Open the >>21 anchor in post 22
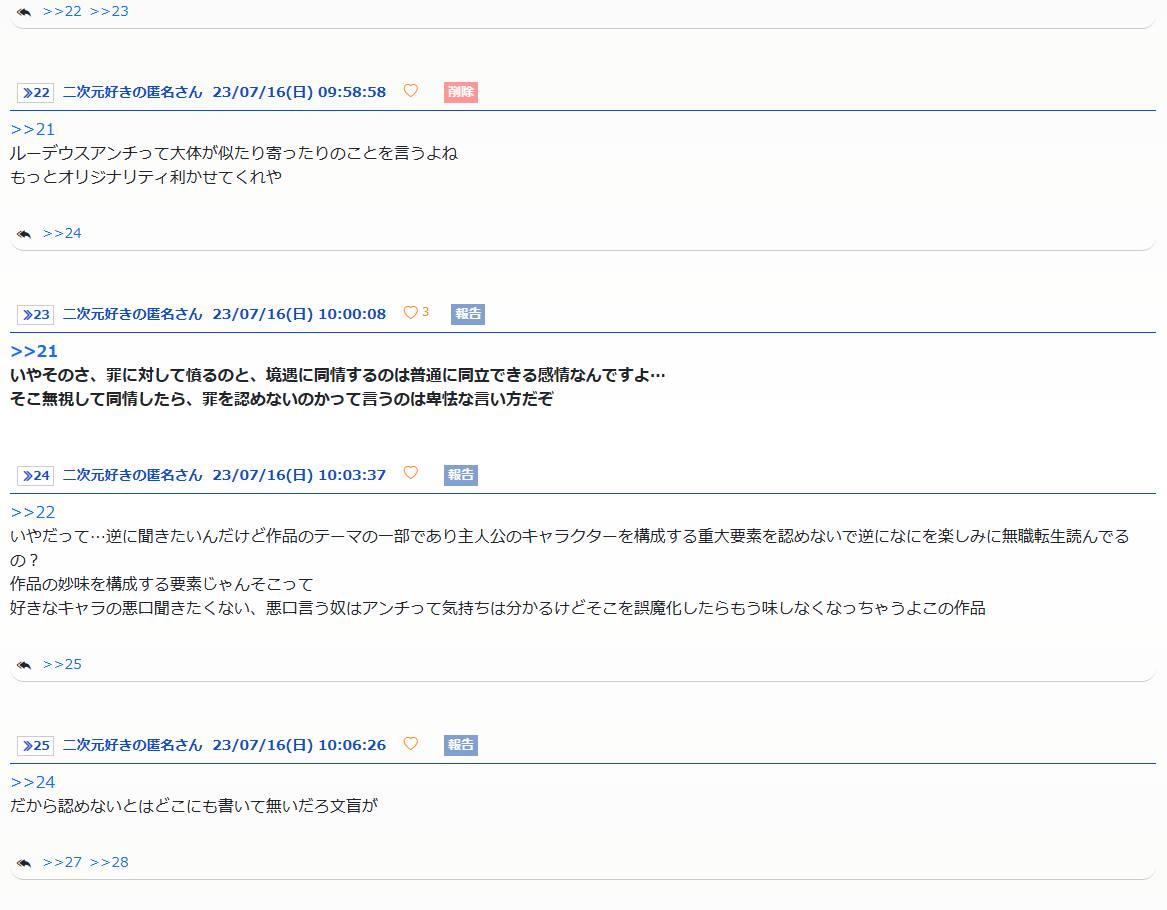 [x=33, y=129]
